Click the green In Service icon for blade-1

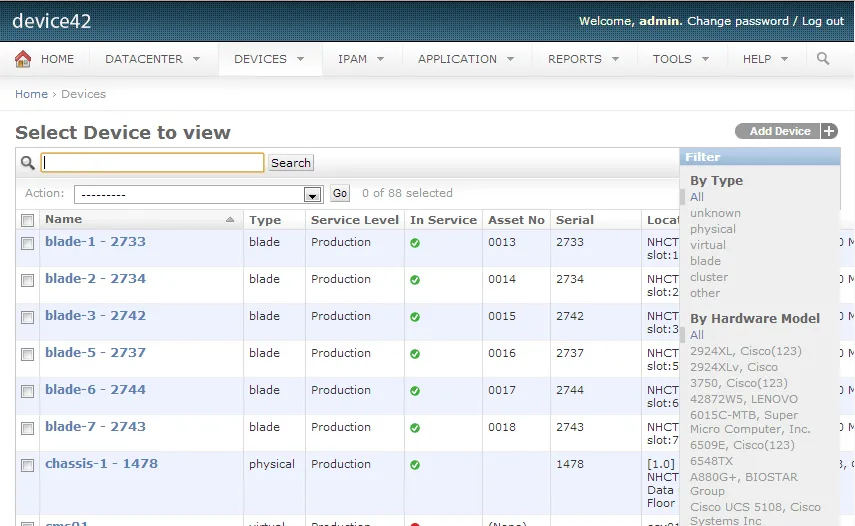(x=415, y=243)
